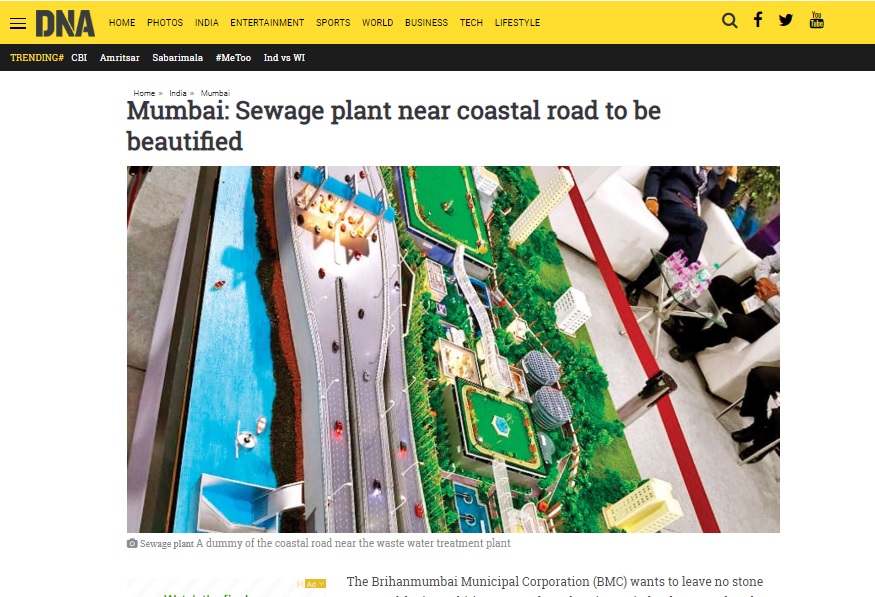The image size is (875, 597).
Task: Open the YouTube channel icon
Action: pyautogui.click(x=816, y=20)
